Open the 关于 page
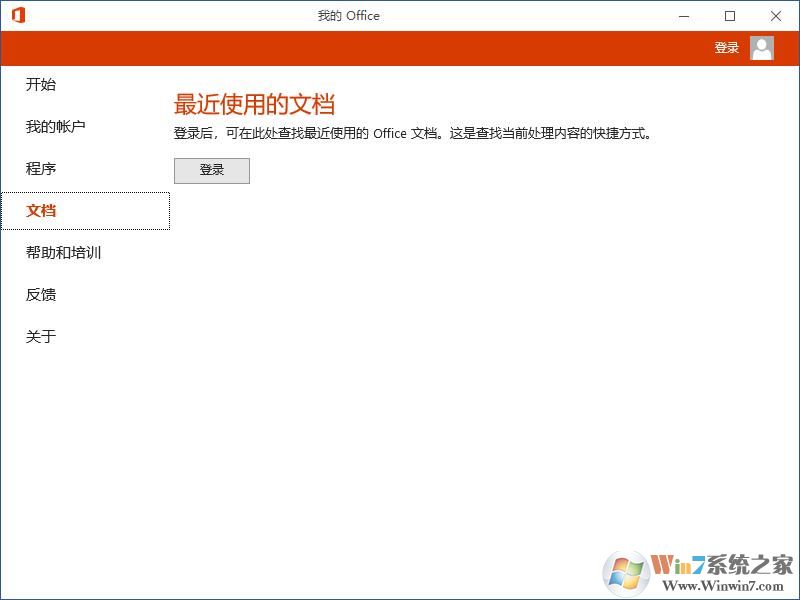 (x=41, y=336)
